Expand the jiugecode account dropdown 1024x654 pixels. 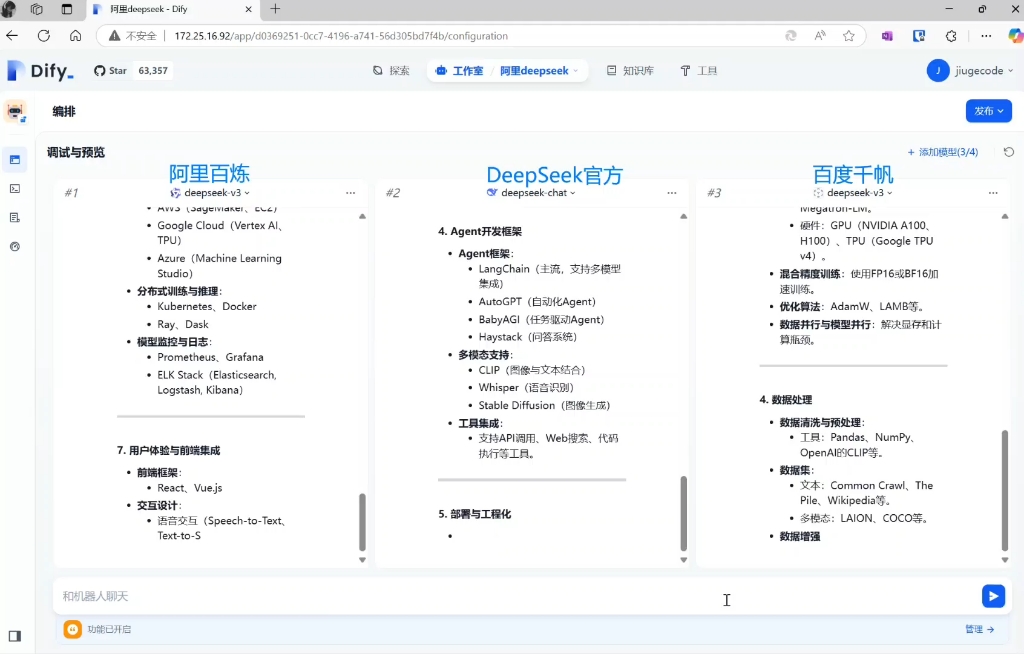click(x=967, y=70)
